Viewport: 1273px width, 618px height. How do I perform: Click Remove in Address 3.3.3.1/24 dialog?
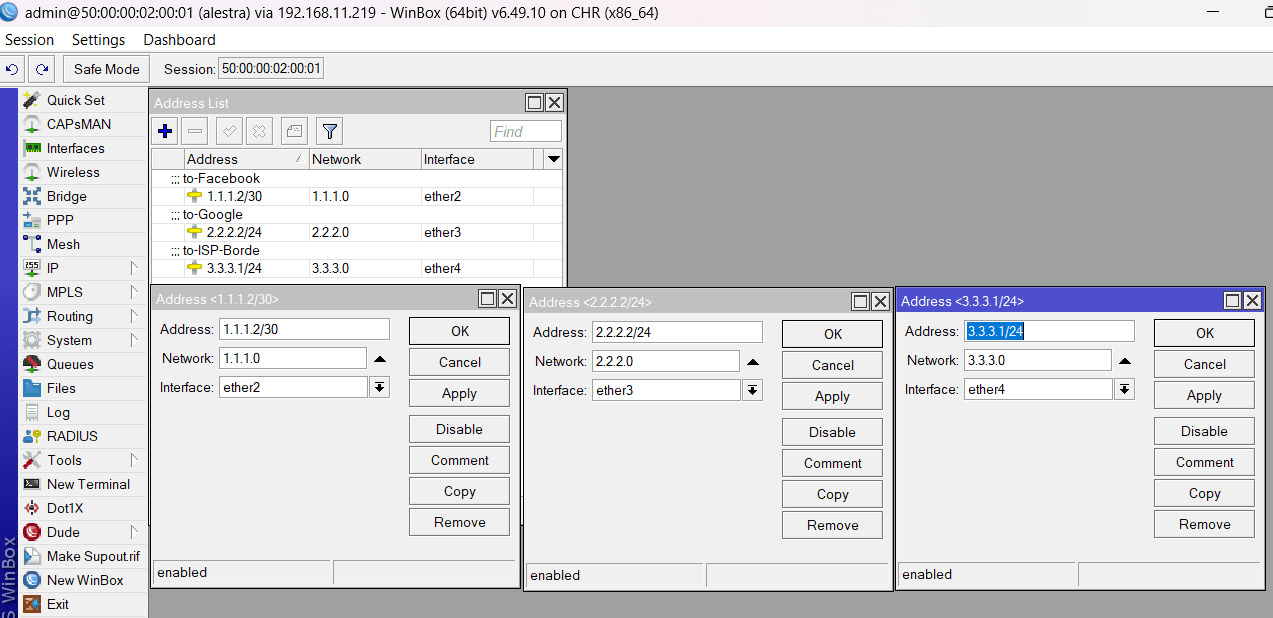tap(1204, 524)
